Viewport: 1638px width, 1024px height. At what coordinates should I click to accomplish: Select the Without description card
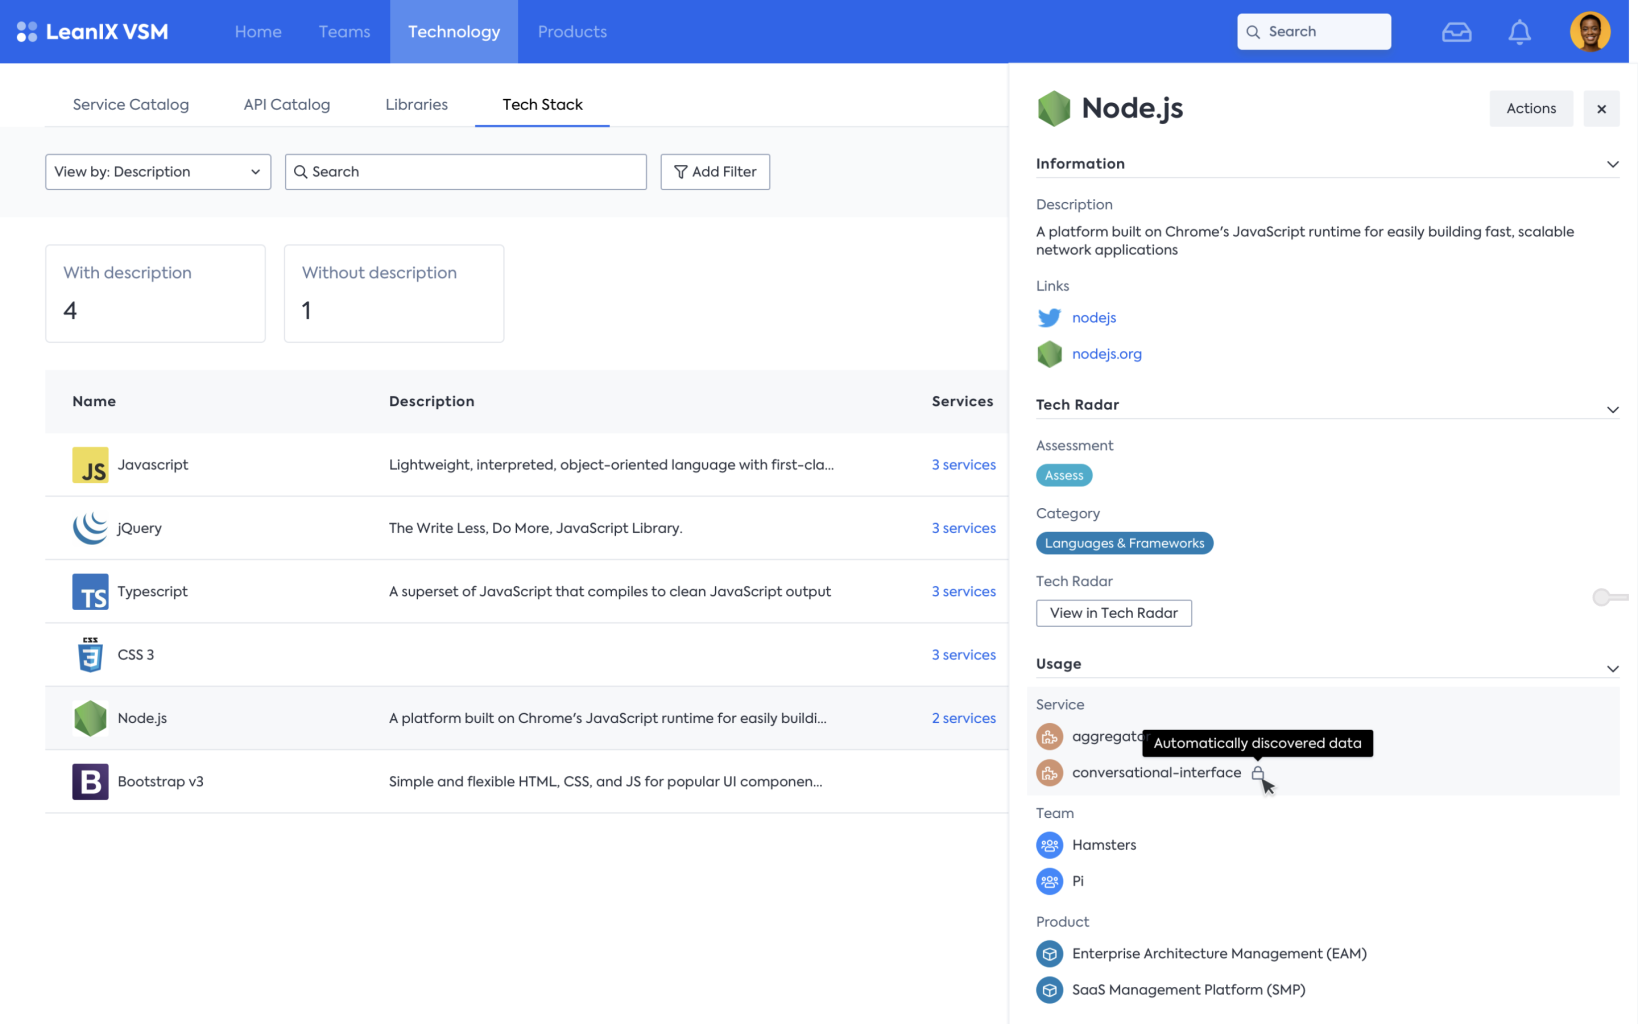(x=394, y=294)
